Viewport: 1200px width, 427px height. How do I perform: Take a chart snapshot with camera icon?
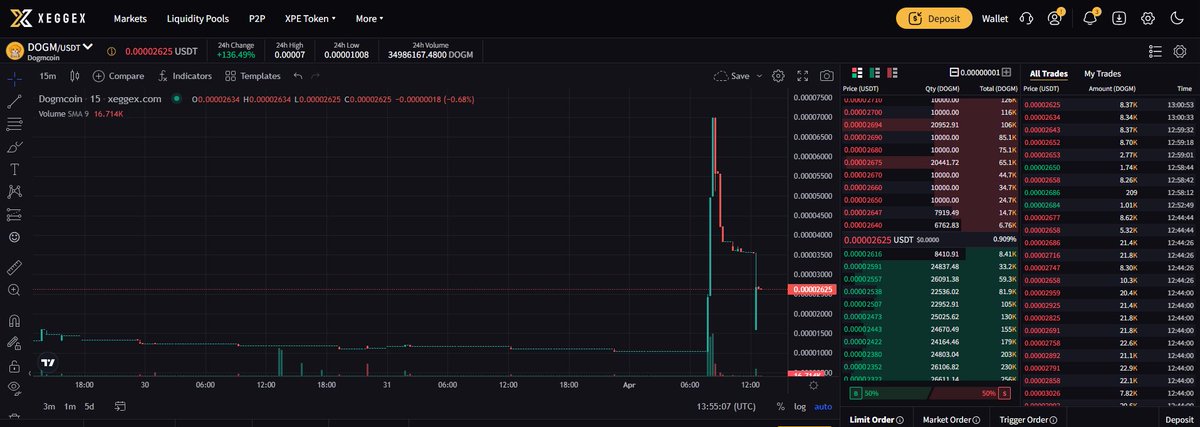[x=827, y=76]
